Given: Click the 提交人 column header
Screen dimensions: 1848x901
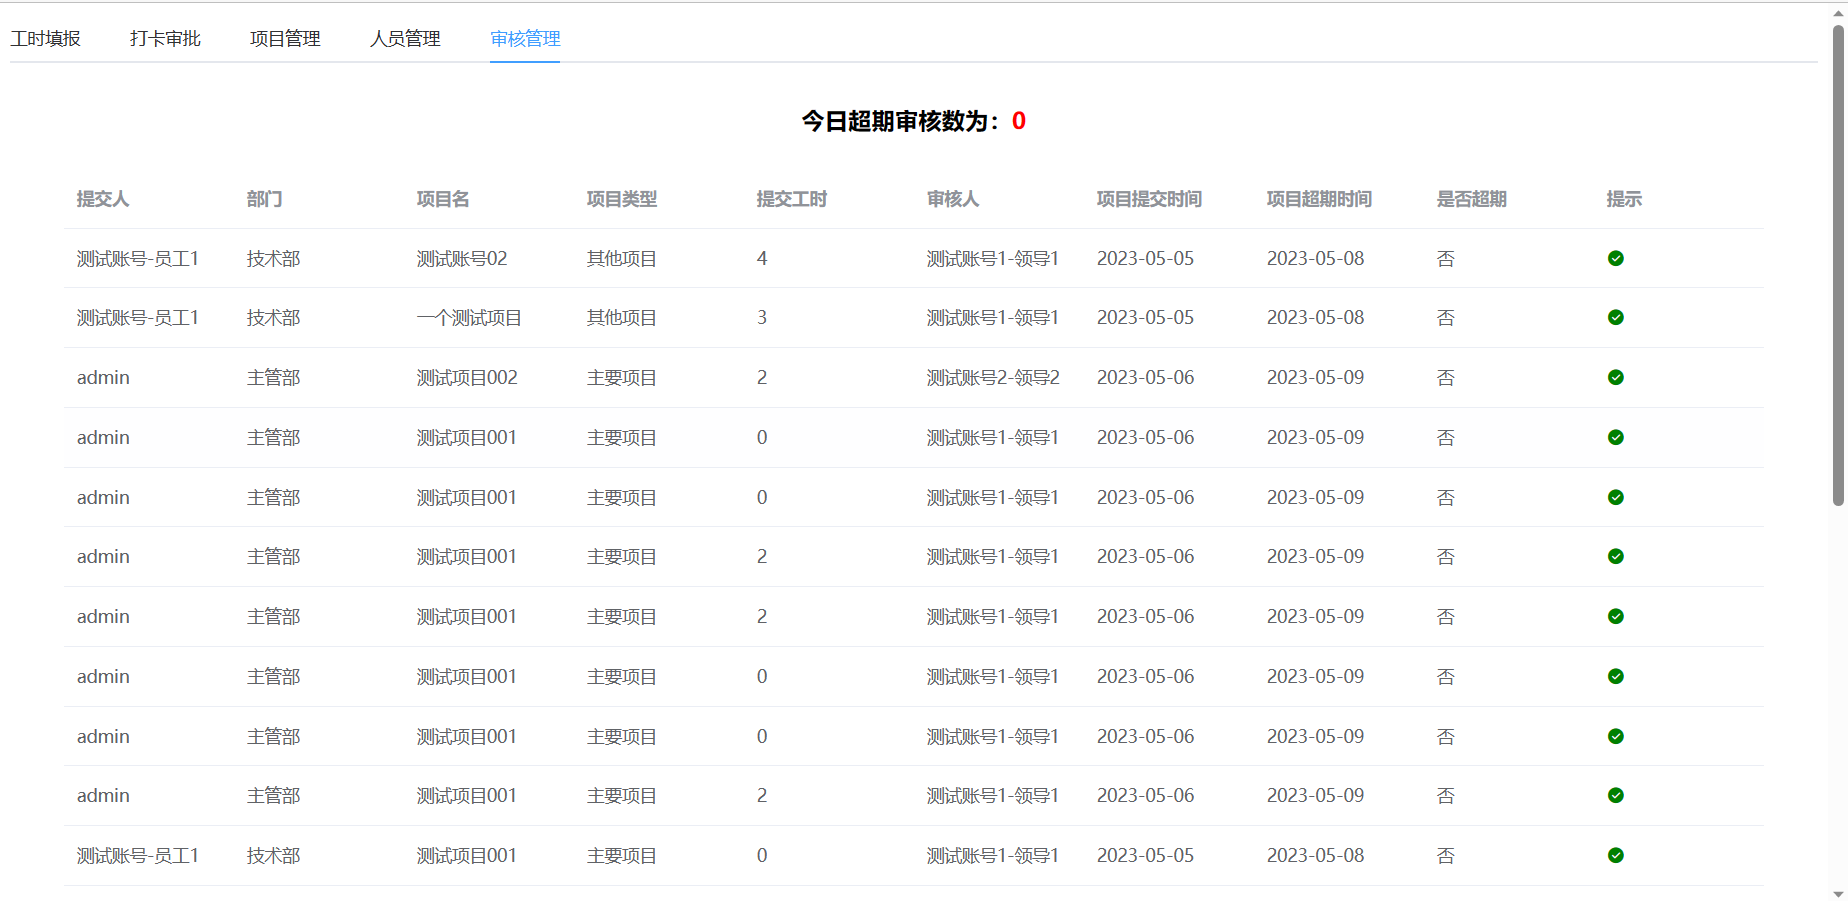Looking at the screenshot, I should 103,199.
